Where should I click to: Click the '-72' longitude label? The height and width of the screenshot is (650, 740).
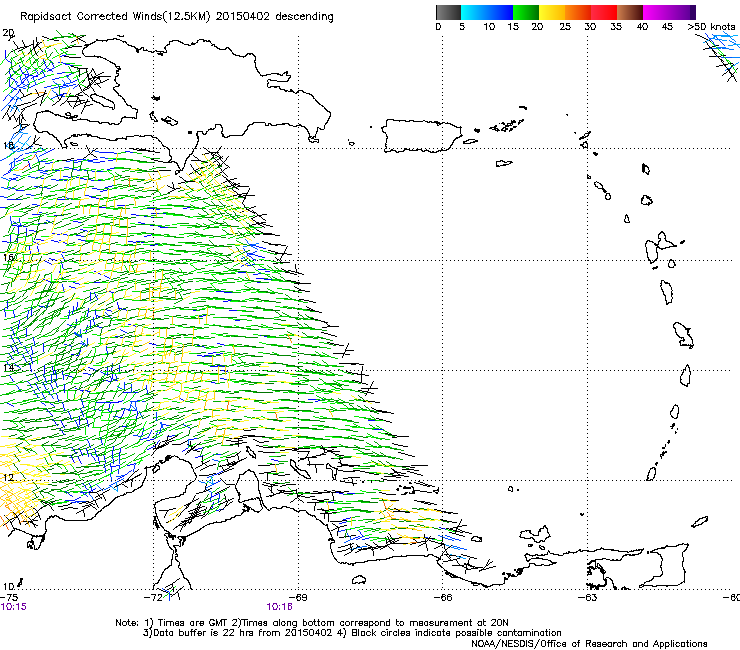pos(154,597)
